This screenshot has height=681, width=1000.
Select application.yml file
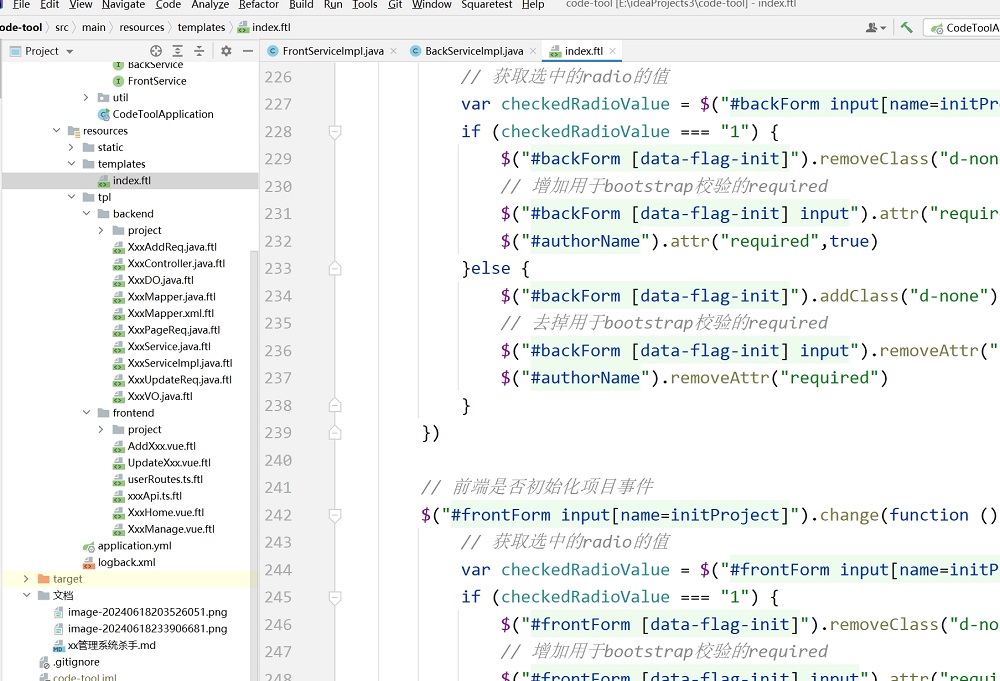pyautogui.click(x=134, y=545)
